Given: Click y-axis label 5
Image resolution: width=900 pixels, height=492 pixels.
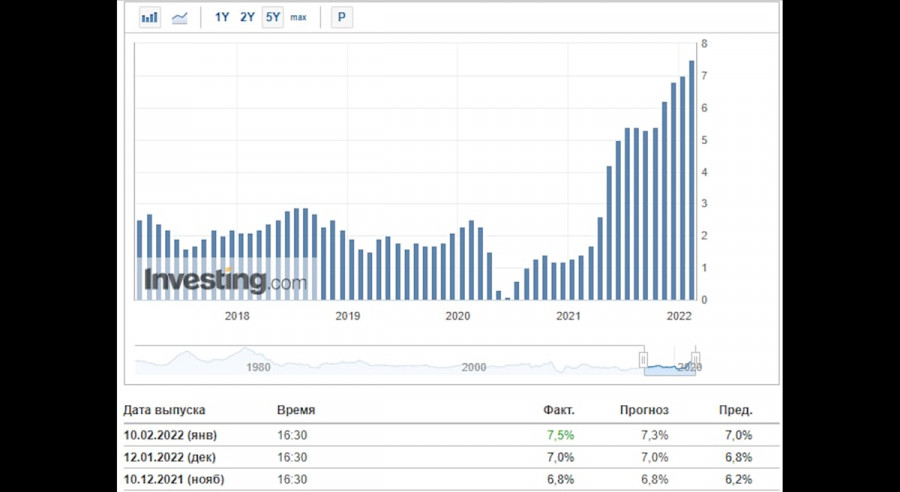Looking at the screenshot, I should 704,141.
